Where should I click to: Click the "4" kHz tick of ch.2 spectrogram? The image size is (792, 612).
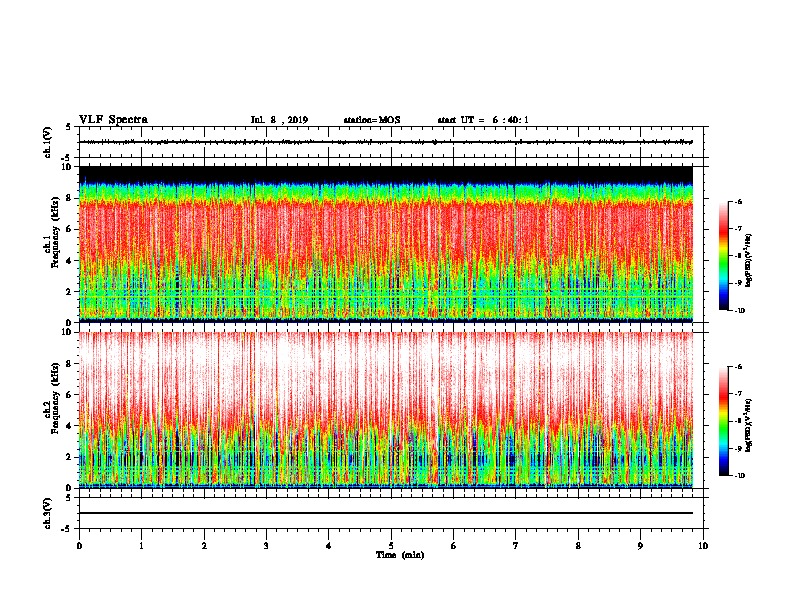(x=69, y=426)
